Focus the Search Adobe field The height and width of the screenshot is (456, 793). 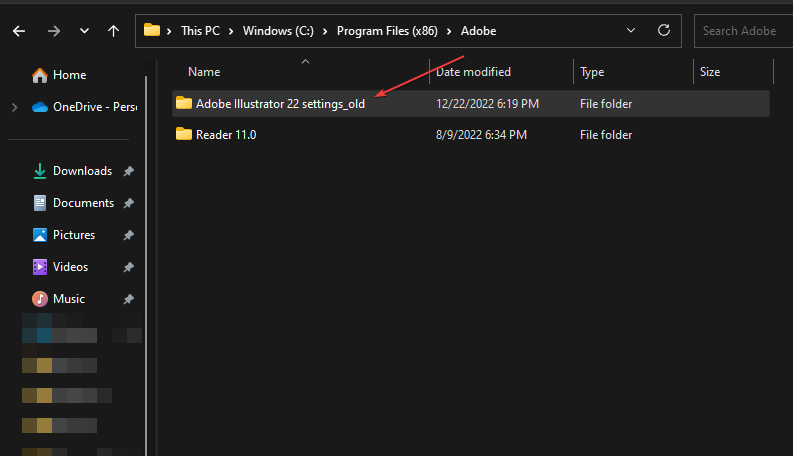(x=743, y=31)
